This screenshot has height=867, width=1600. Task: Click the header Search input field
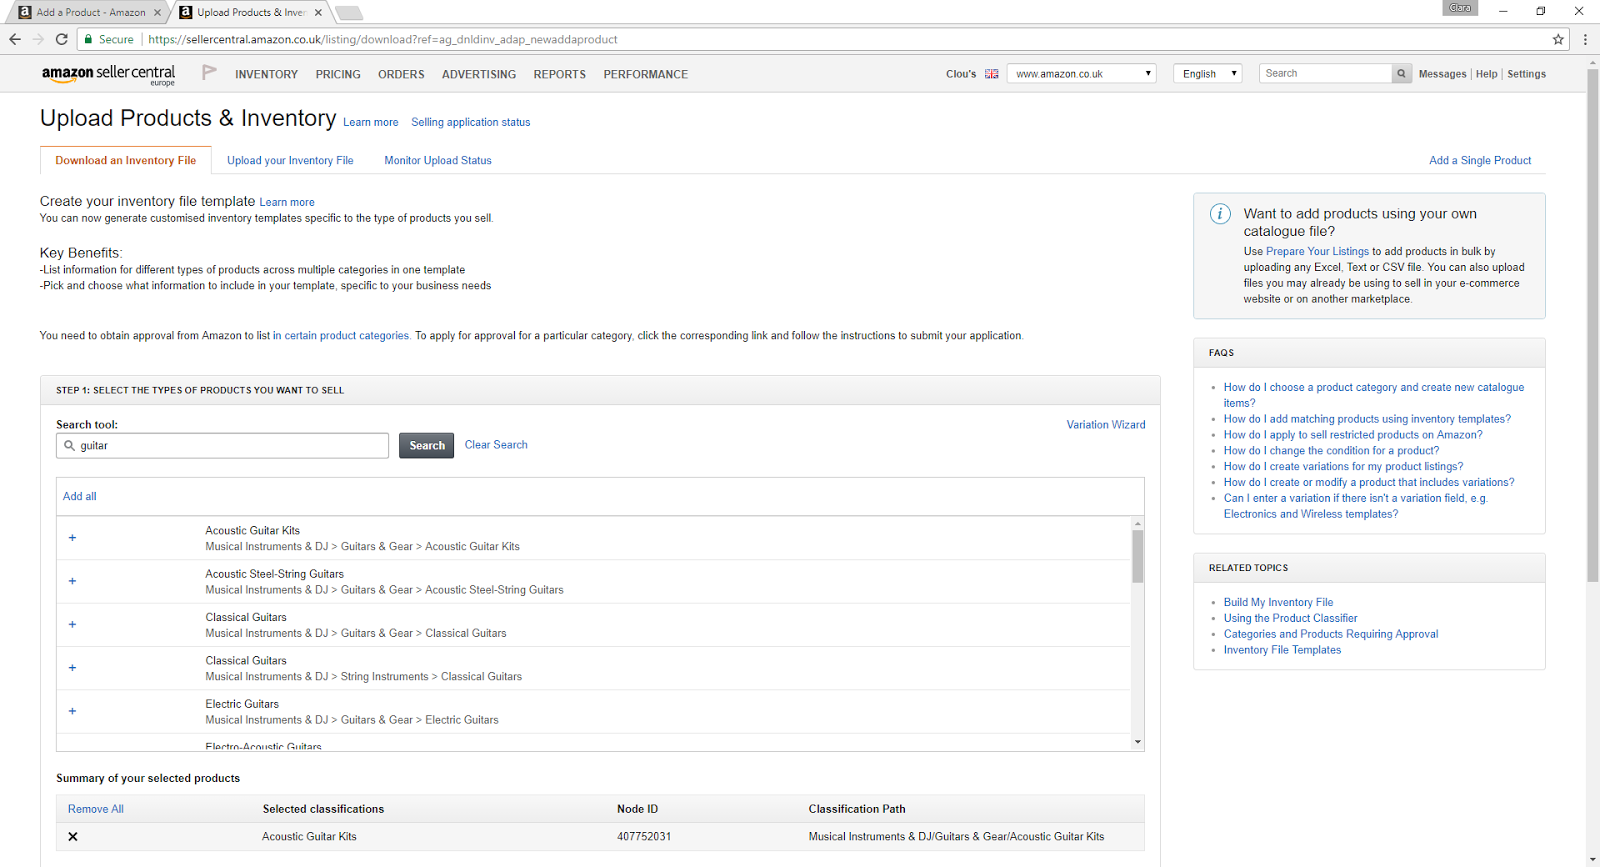tap(1325, 73)
